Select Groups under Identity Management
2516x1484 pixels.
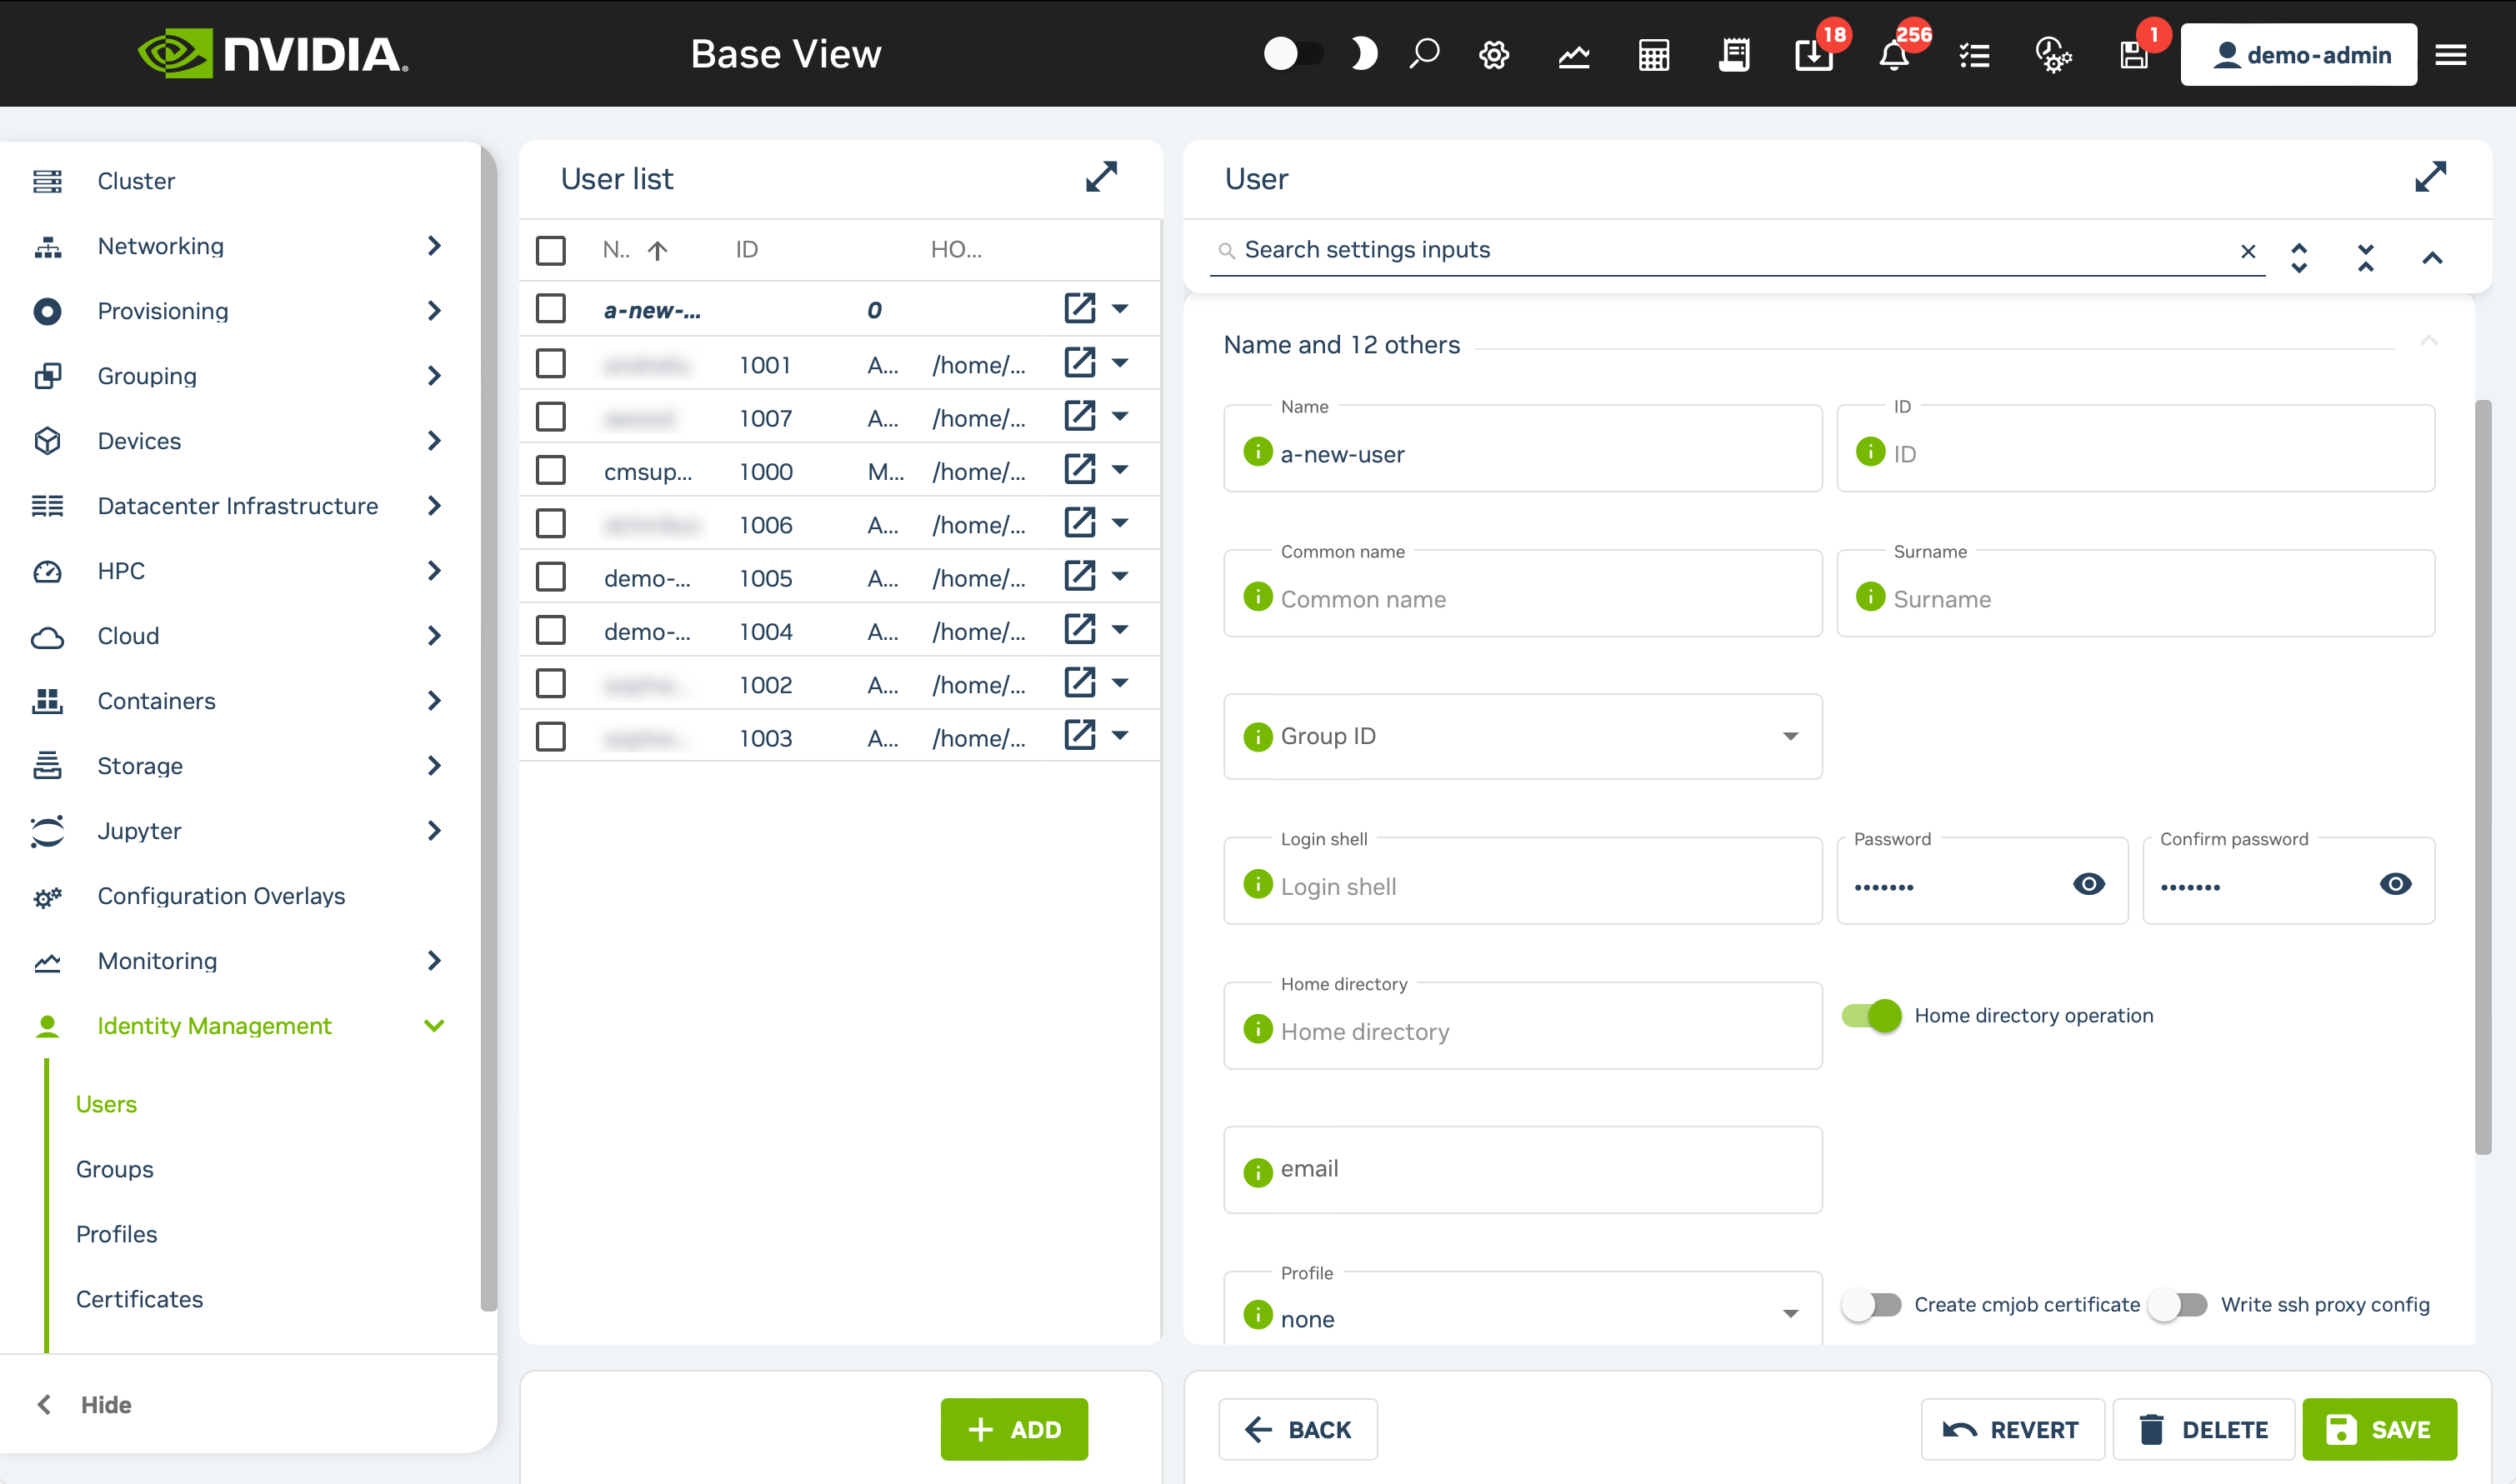[x=115, y=1169]
